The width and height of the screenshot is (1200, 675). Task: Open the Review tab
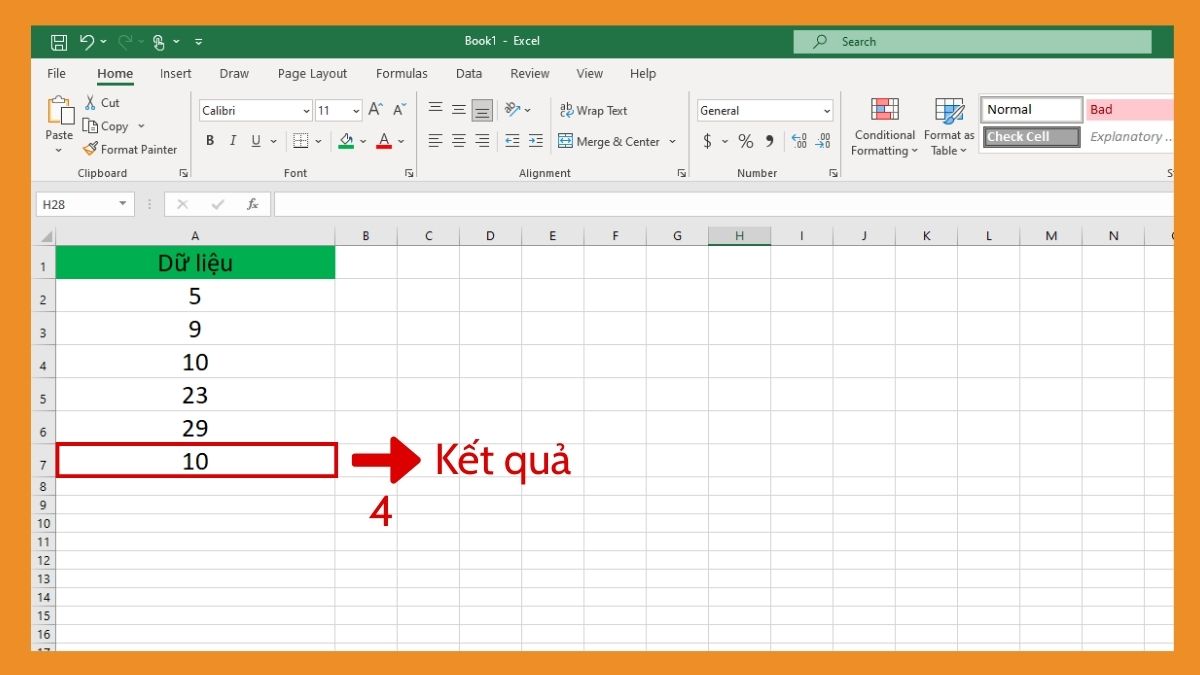click(529, 73)
